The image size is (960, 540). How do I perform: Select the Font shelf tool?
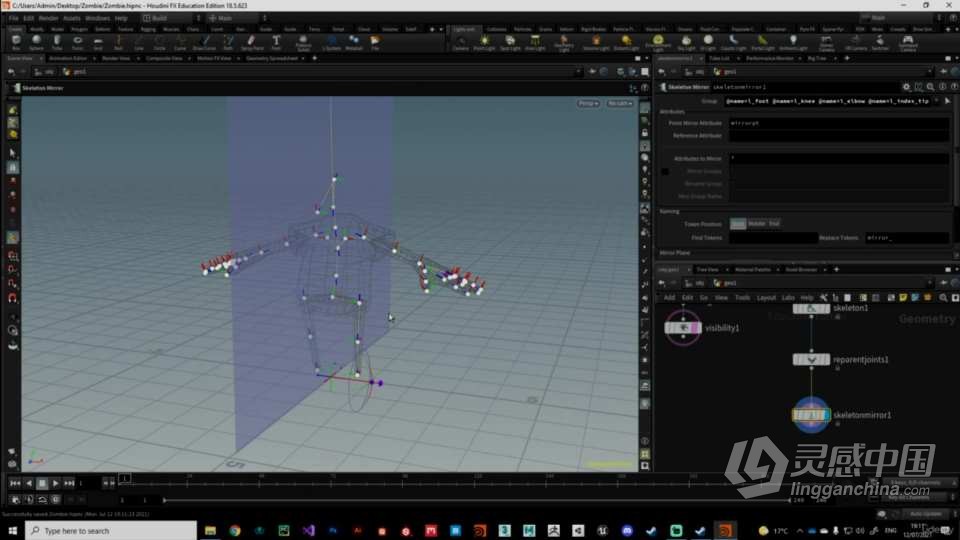(x=276, y=42)
